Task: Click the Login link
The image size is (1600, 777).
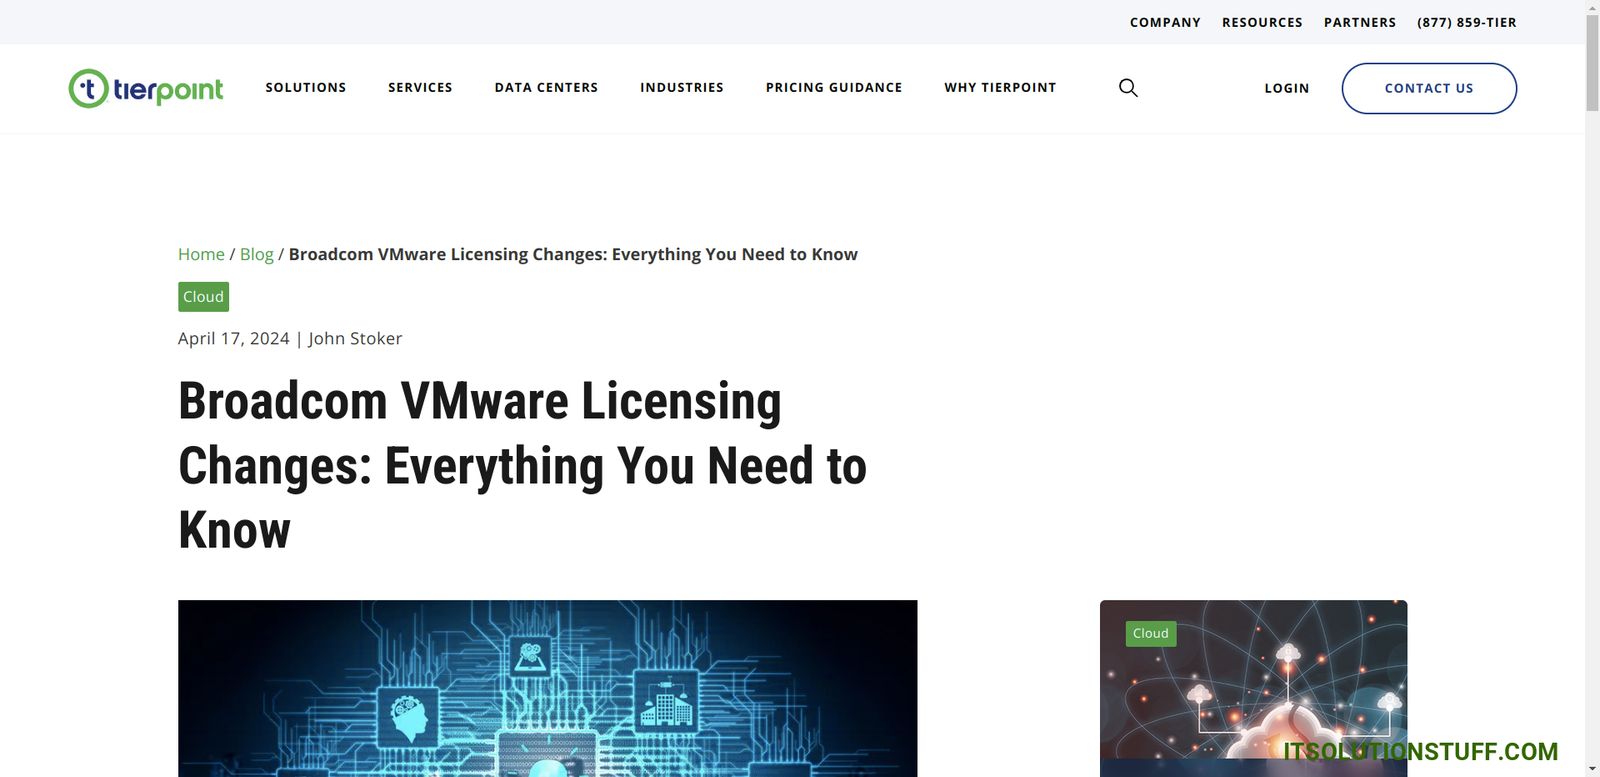Action: click(1286, 89)
